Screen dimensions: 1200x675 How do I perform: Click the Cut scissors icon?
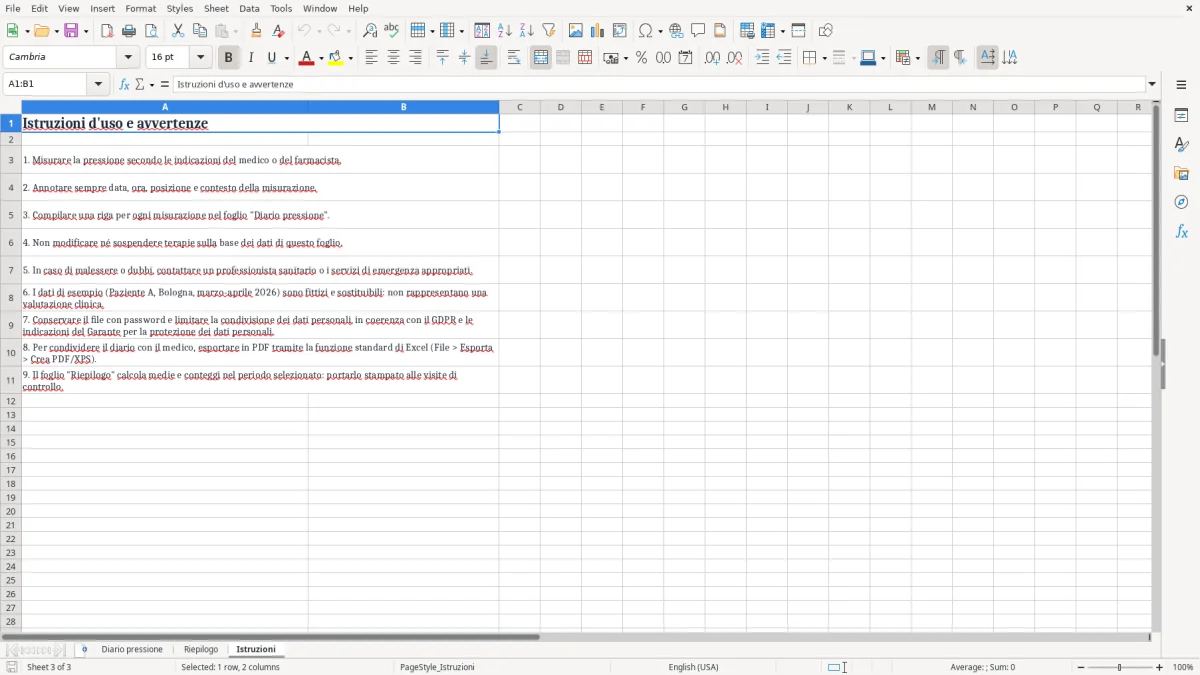coord(178,31)
